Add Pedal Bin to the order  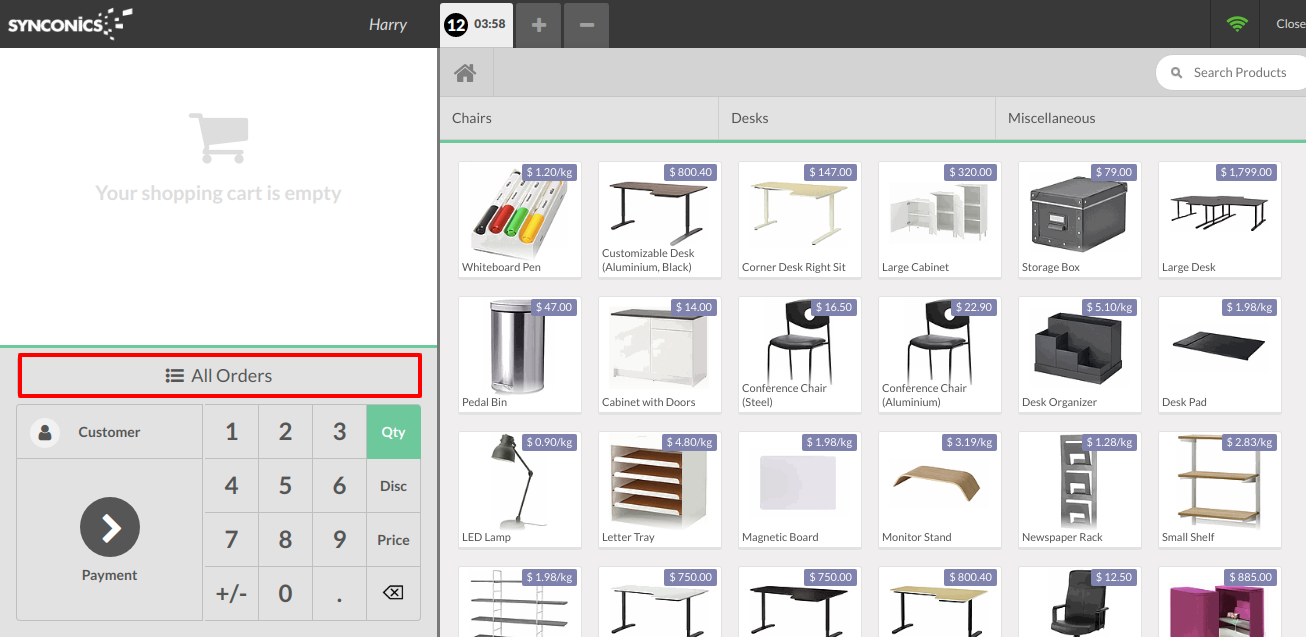pos(520,355)
